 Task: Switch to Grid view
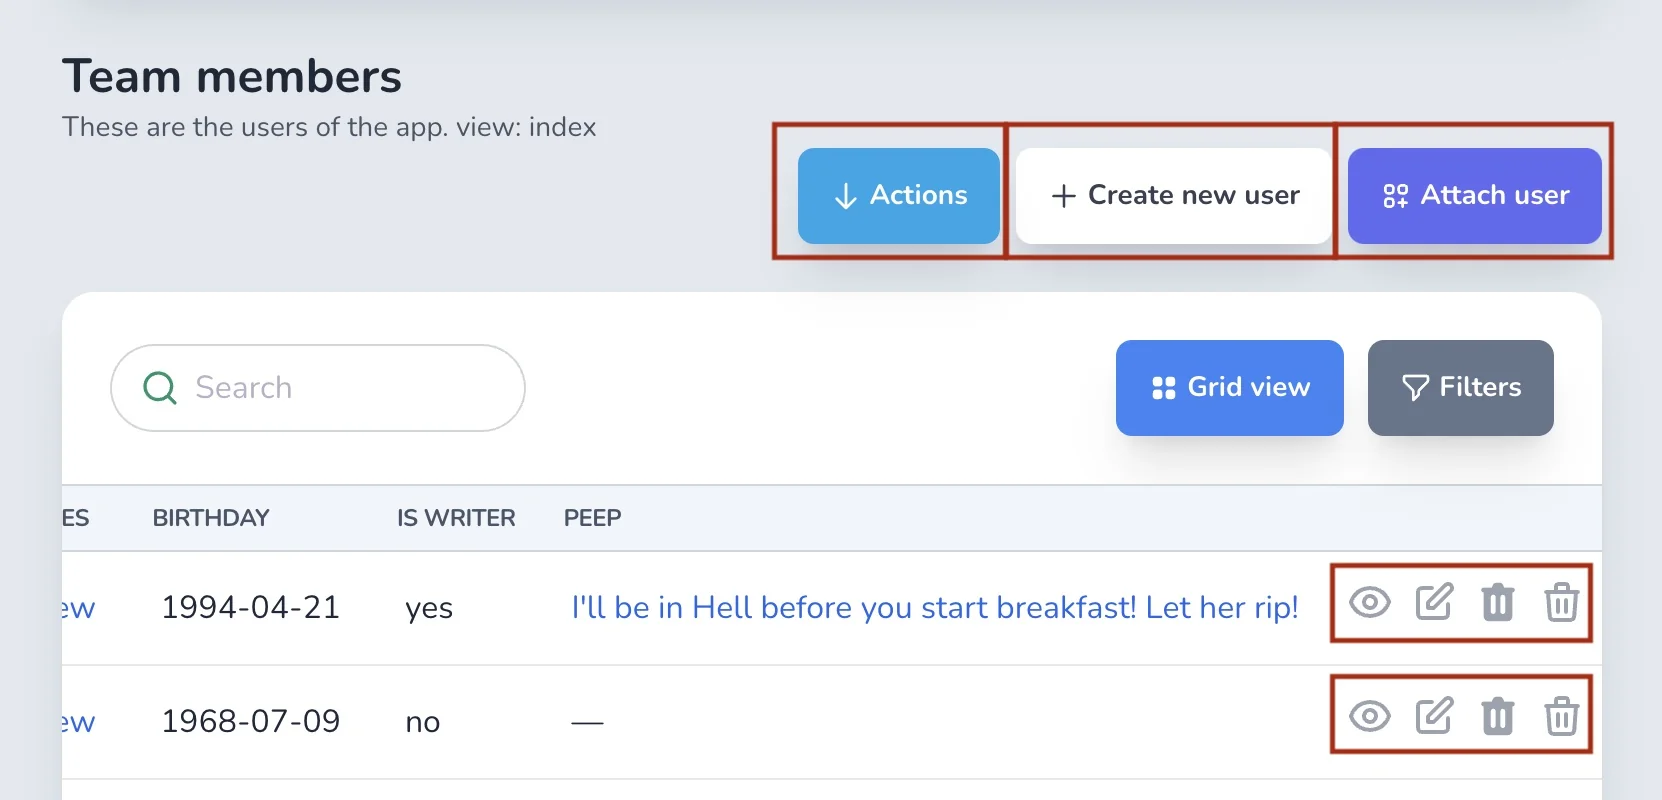[x=1230, y=388]
